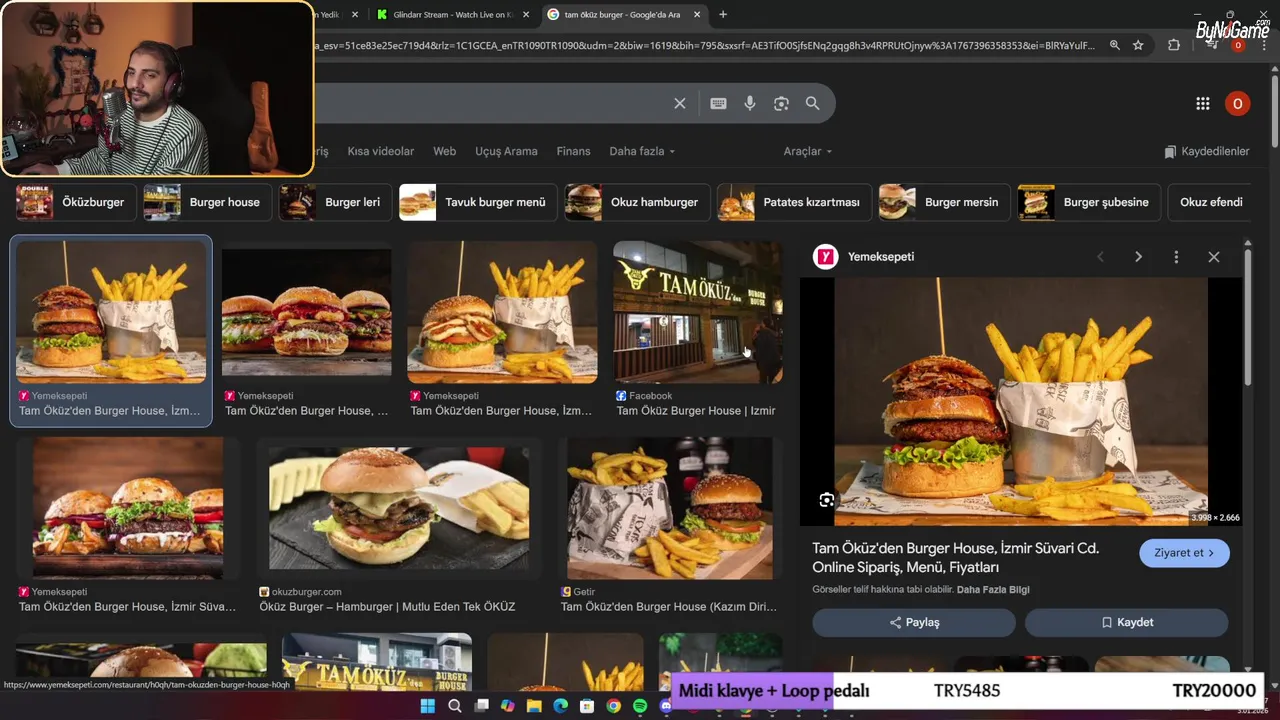Select the Tavuk burger menü chip
Image resolution: width=1280 pixels, height=720 pixels.
click(478, 202)
